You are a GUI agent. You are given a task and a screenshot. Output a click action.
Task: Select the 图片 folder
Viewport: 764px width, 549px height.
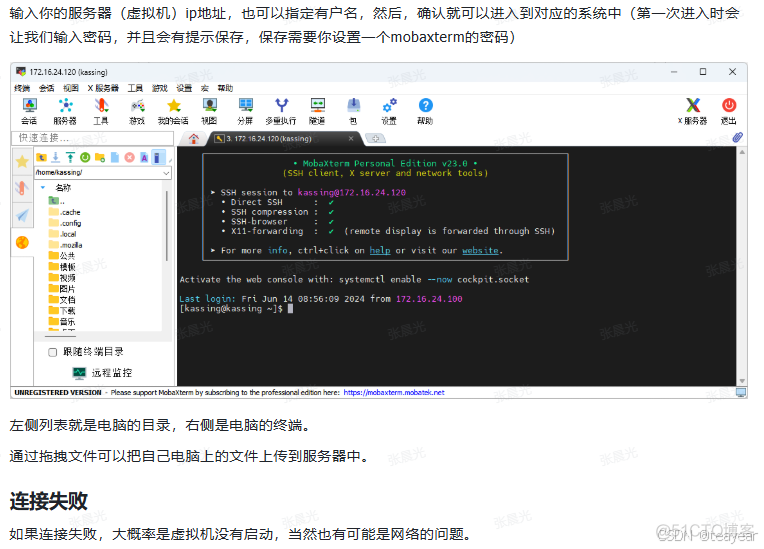point(62,289)
